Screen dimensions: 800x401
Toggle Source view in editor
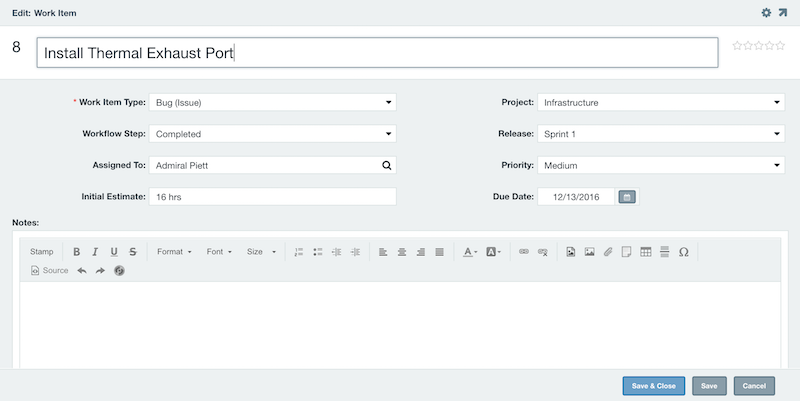pos(49,270)
